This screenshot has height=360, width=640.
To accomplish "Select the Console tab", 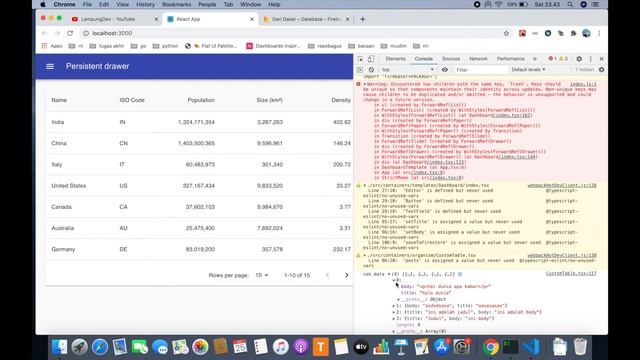I will (x=424, y=59).
